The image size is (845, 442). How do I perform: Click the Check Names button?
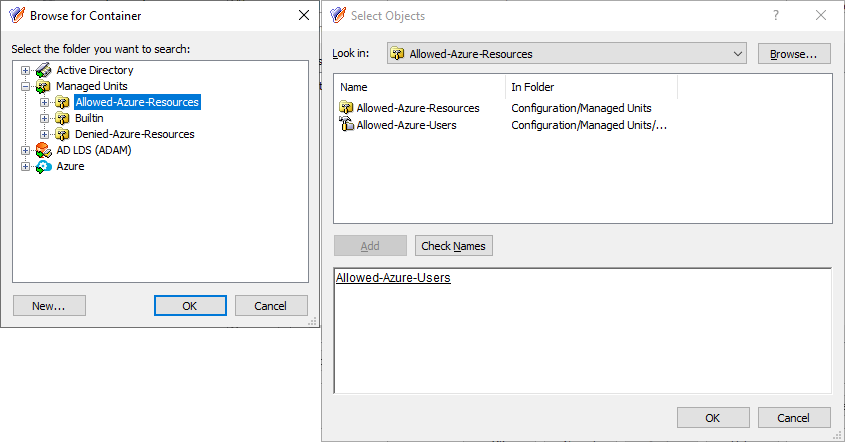pyautogui.click(x=453, y=246)
